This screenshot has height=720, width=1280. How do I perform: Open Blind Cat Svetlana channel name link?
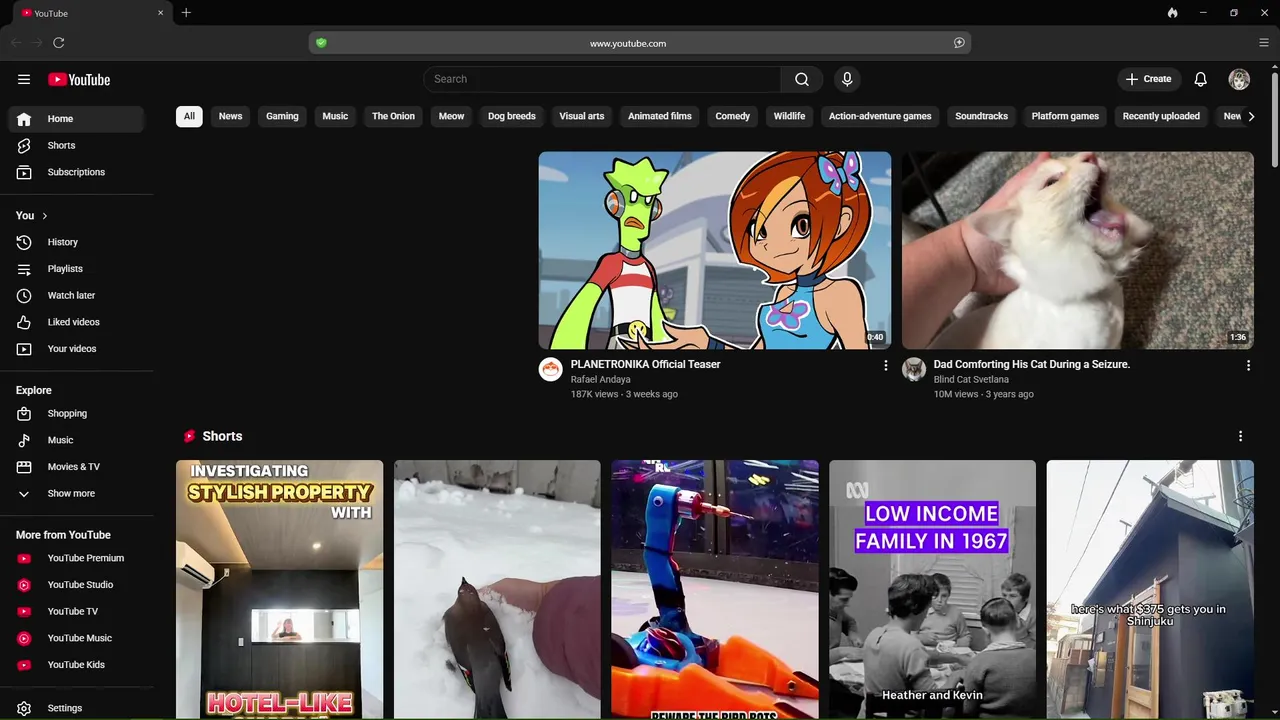click(x=971, y=380)
